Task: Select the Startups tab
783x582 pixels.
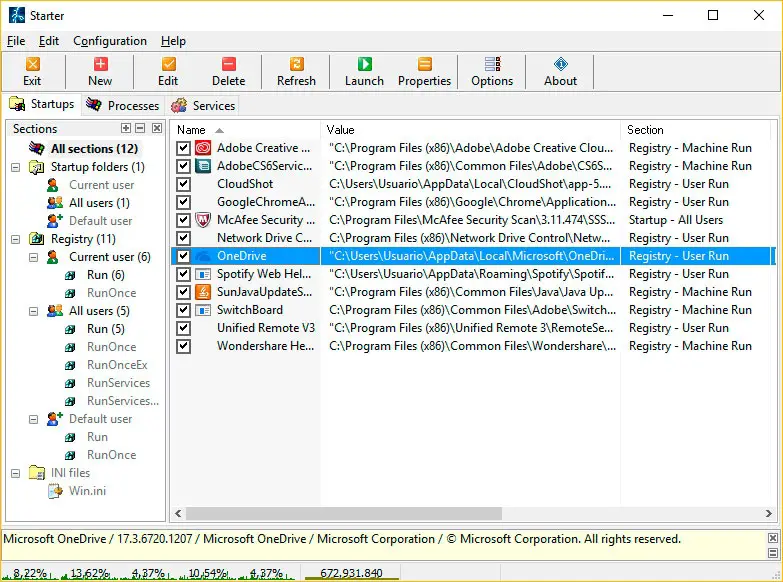Action: pos(42,104)
